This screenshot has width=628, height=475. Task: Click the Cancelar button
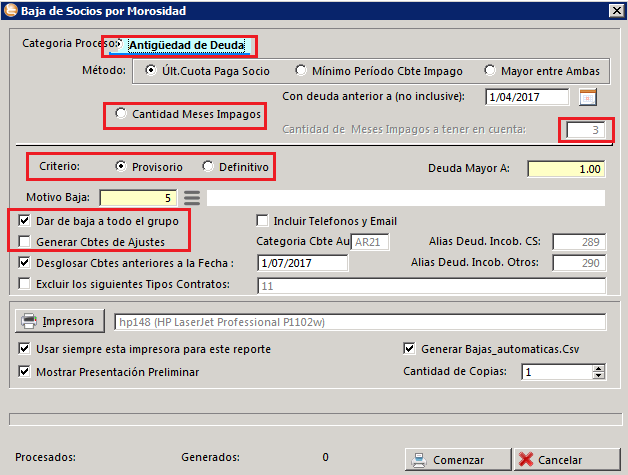(563, 458)
